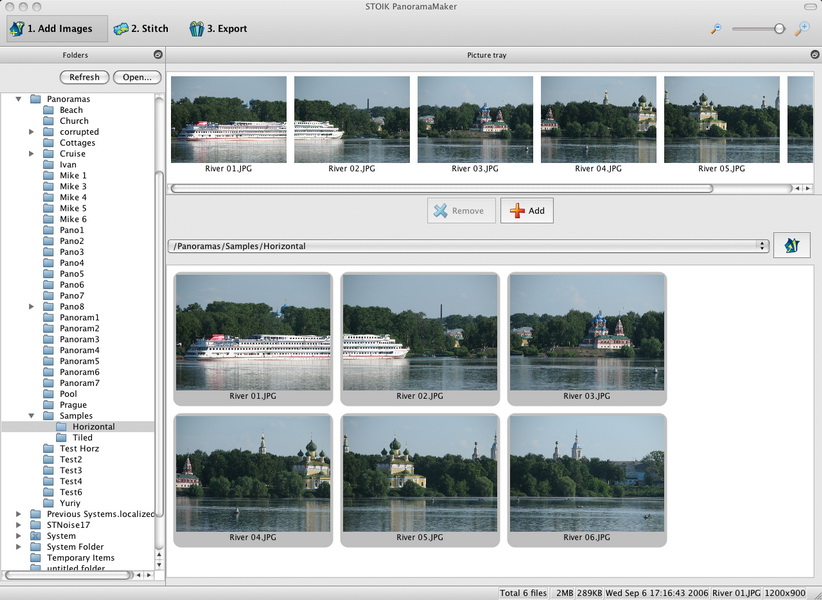This screenshot has width=822, height=600.
Task: Collapse the Samples folder
Action: 32,416
